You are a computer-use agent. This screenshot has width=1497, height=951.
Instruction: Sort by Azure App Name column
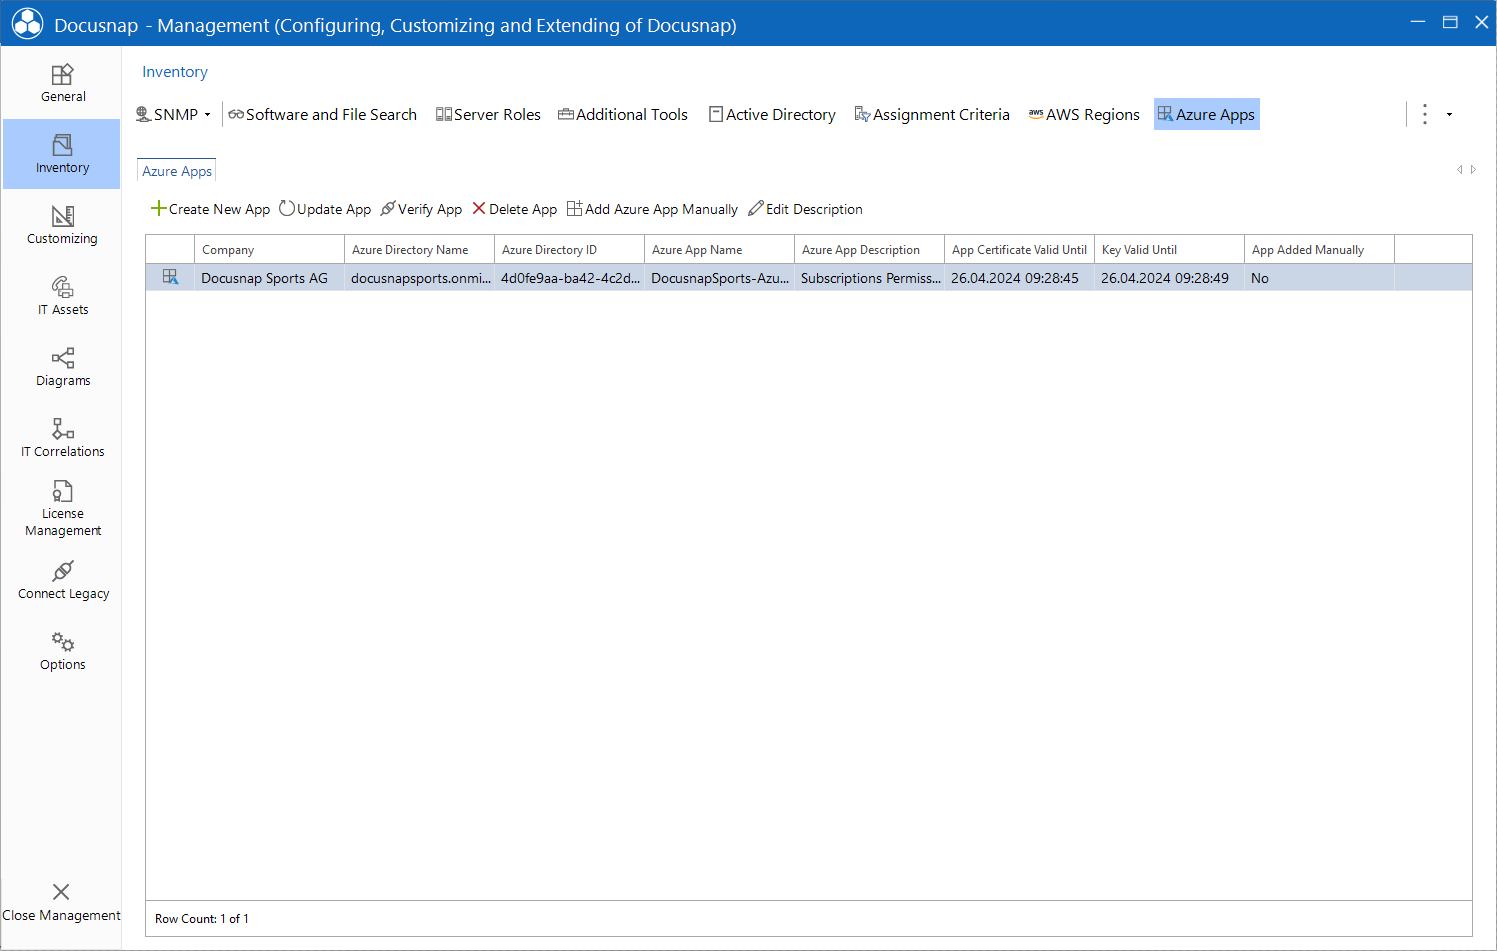720,249
